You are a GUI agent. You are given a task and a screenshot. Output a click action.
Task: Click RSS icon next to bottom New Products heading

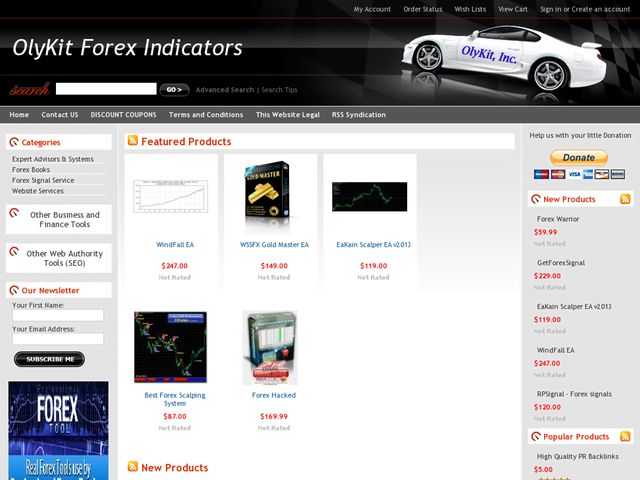point(133,466)
